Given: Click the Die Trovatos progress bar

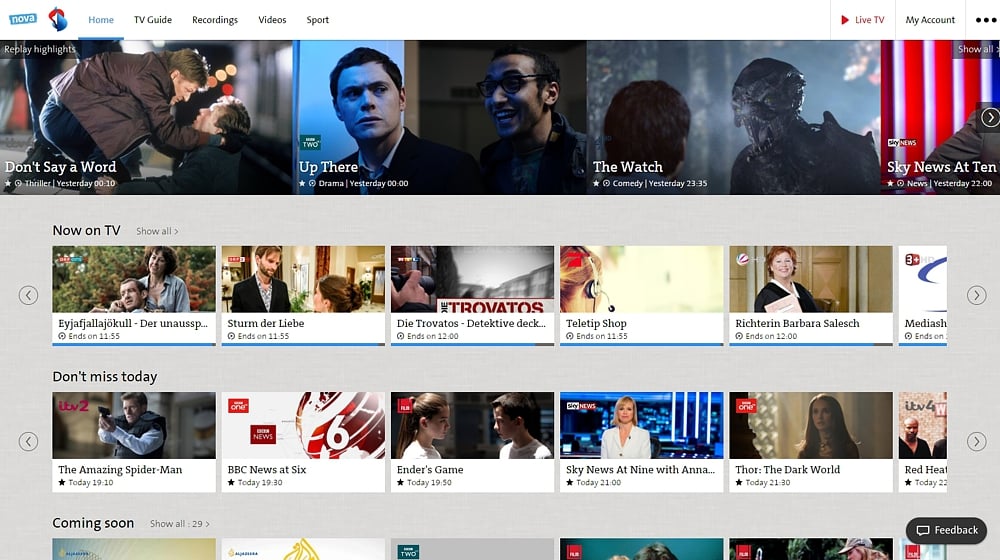Looking at the screenshot, I should coord(473,344).
